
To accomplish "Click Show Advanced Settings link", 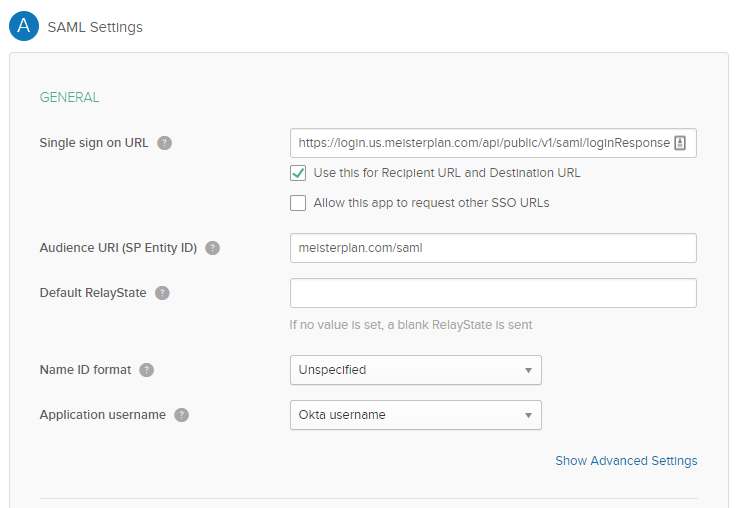I will click(x=626, y=460).
